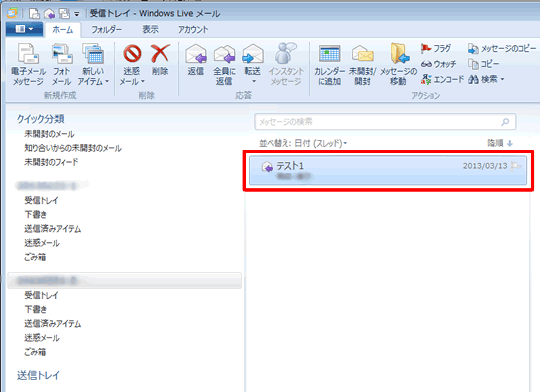Click 全員に返信 reply all icon
This screenshot has height=392, width=540.
pyautogui.click(x=224, y=54)
